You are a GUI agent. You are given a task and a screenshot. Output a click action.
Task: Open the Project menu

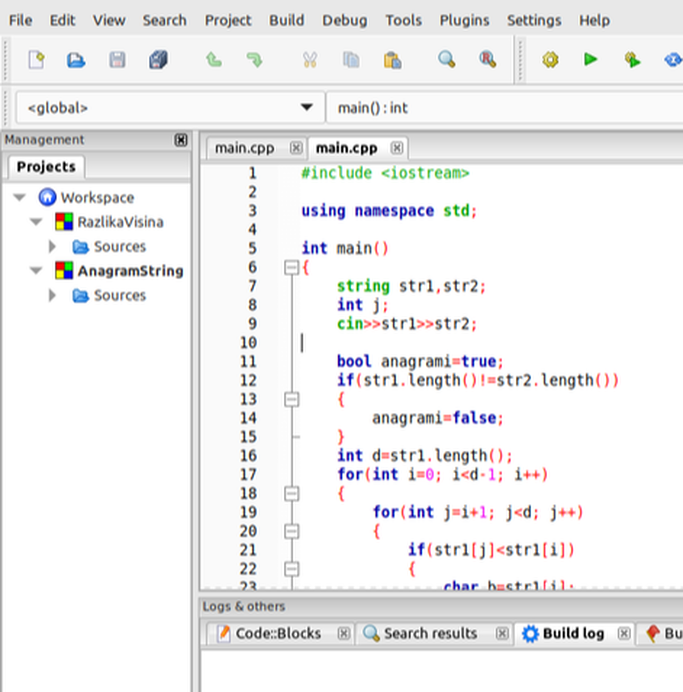228,20
